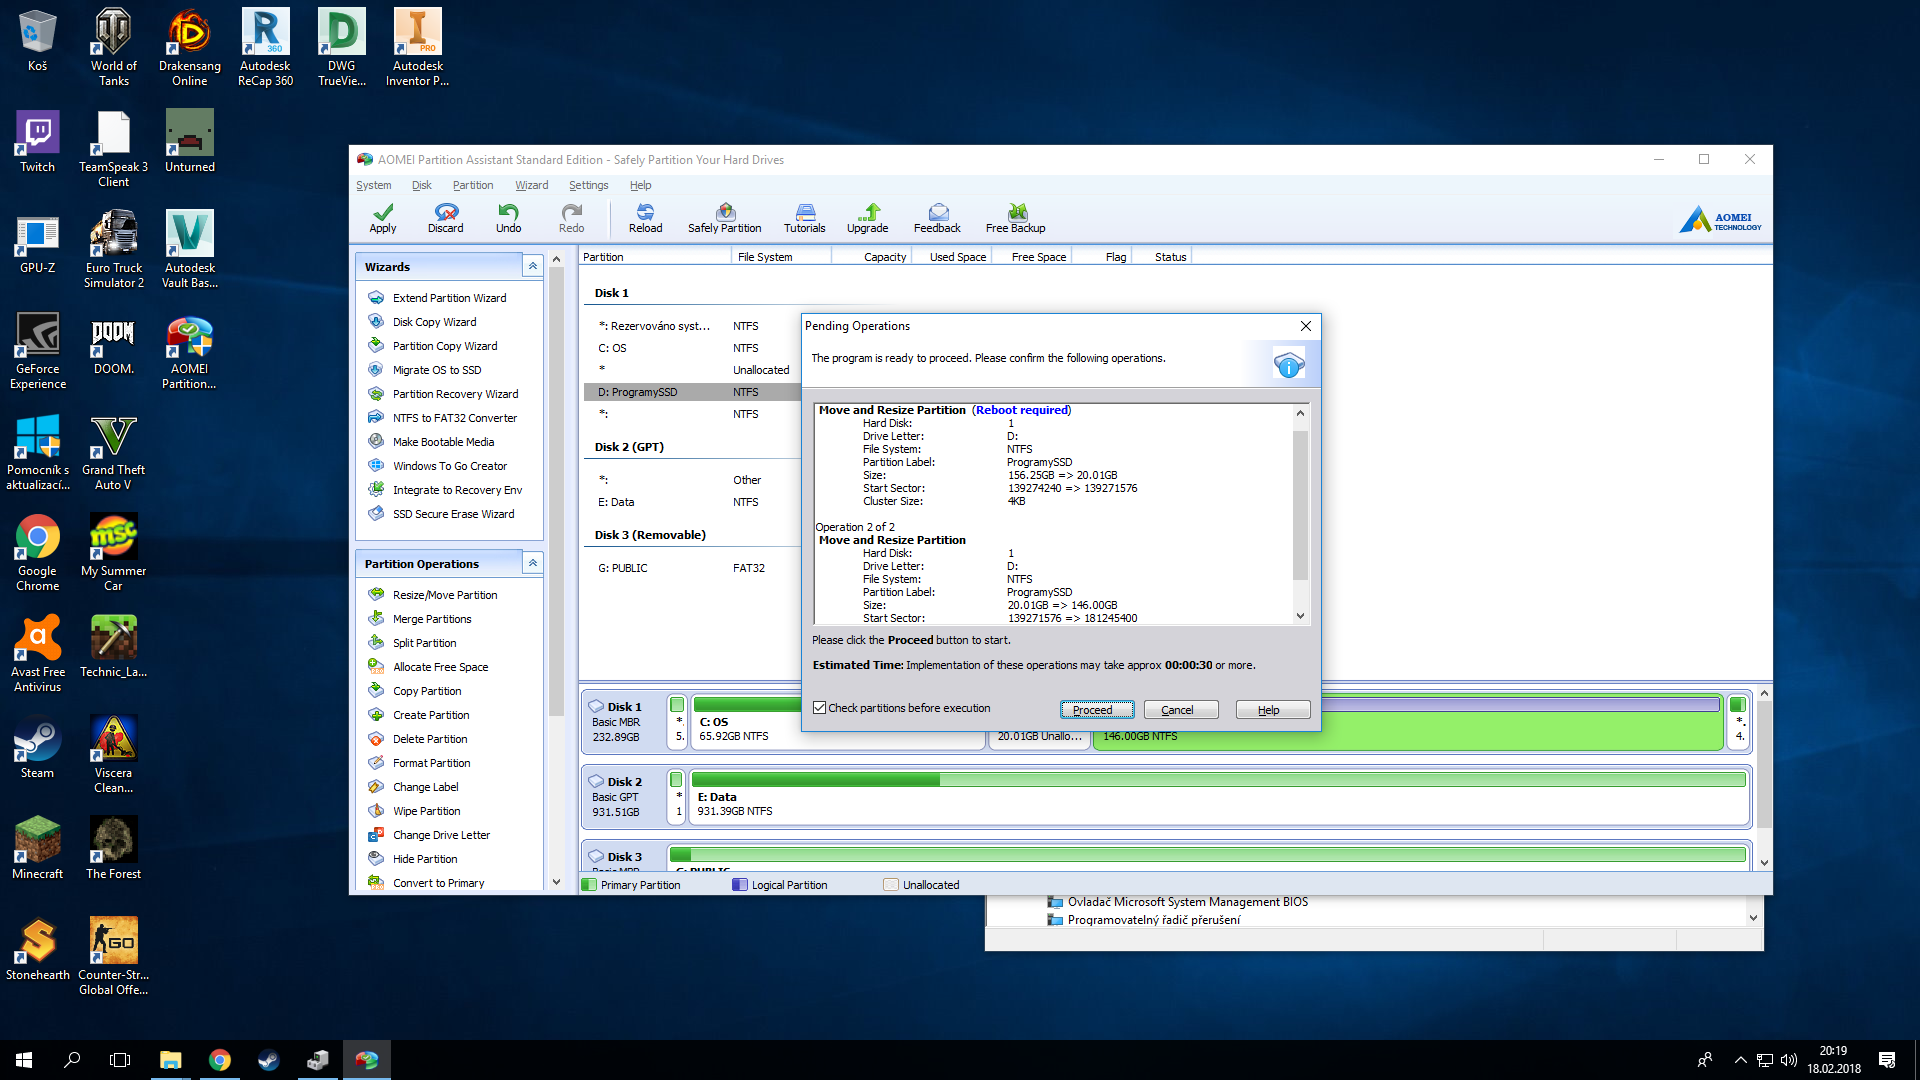Screen dimensions: 1920x1080
Task: Open Make Bootable Media wizard
Action: click(x=443, y=442)
